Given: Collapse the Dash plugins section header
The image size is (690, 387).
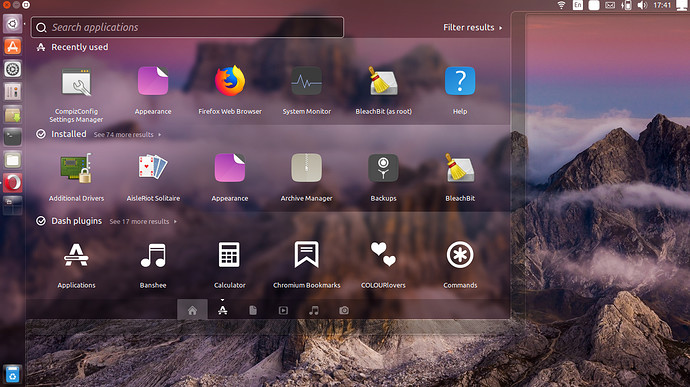Looking at the screenshot, I should (69, 221).
